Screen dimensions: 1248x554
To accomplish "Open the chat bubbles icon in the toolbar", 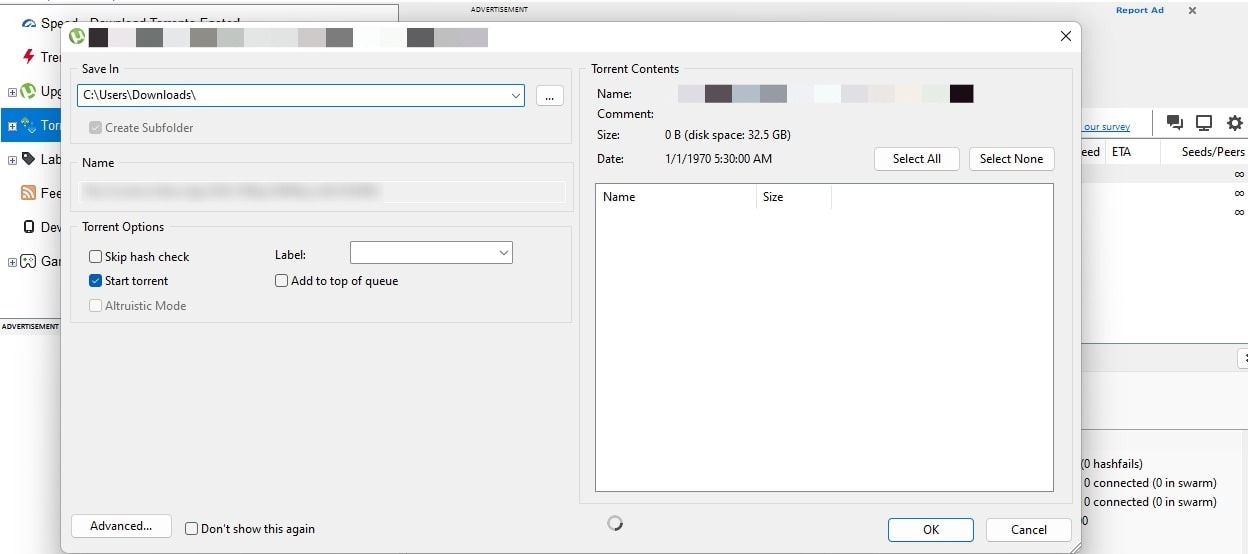I will 1175,123.
